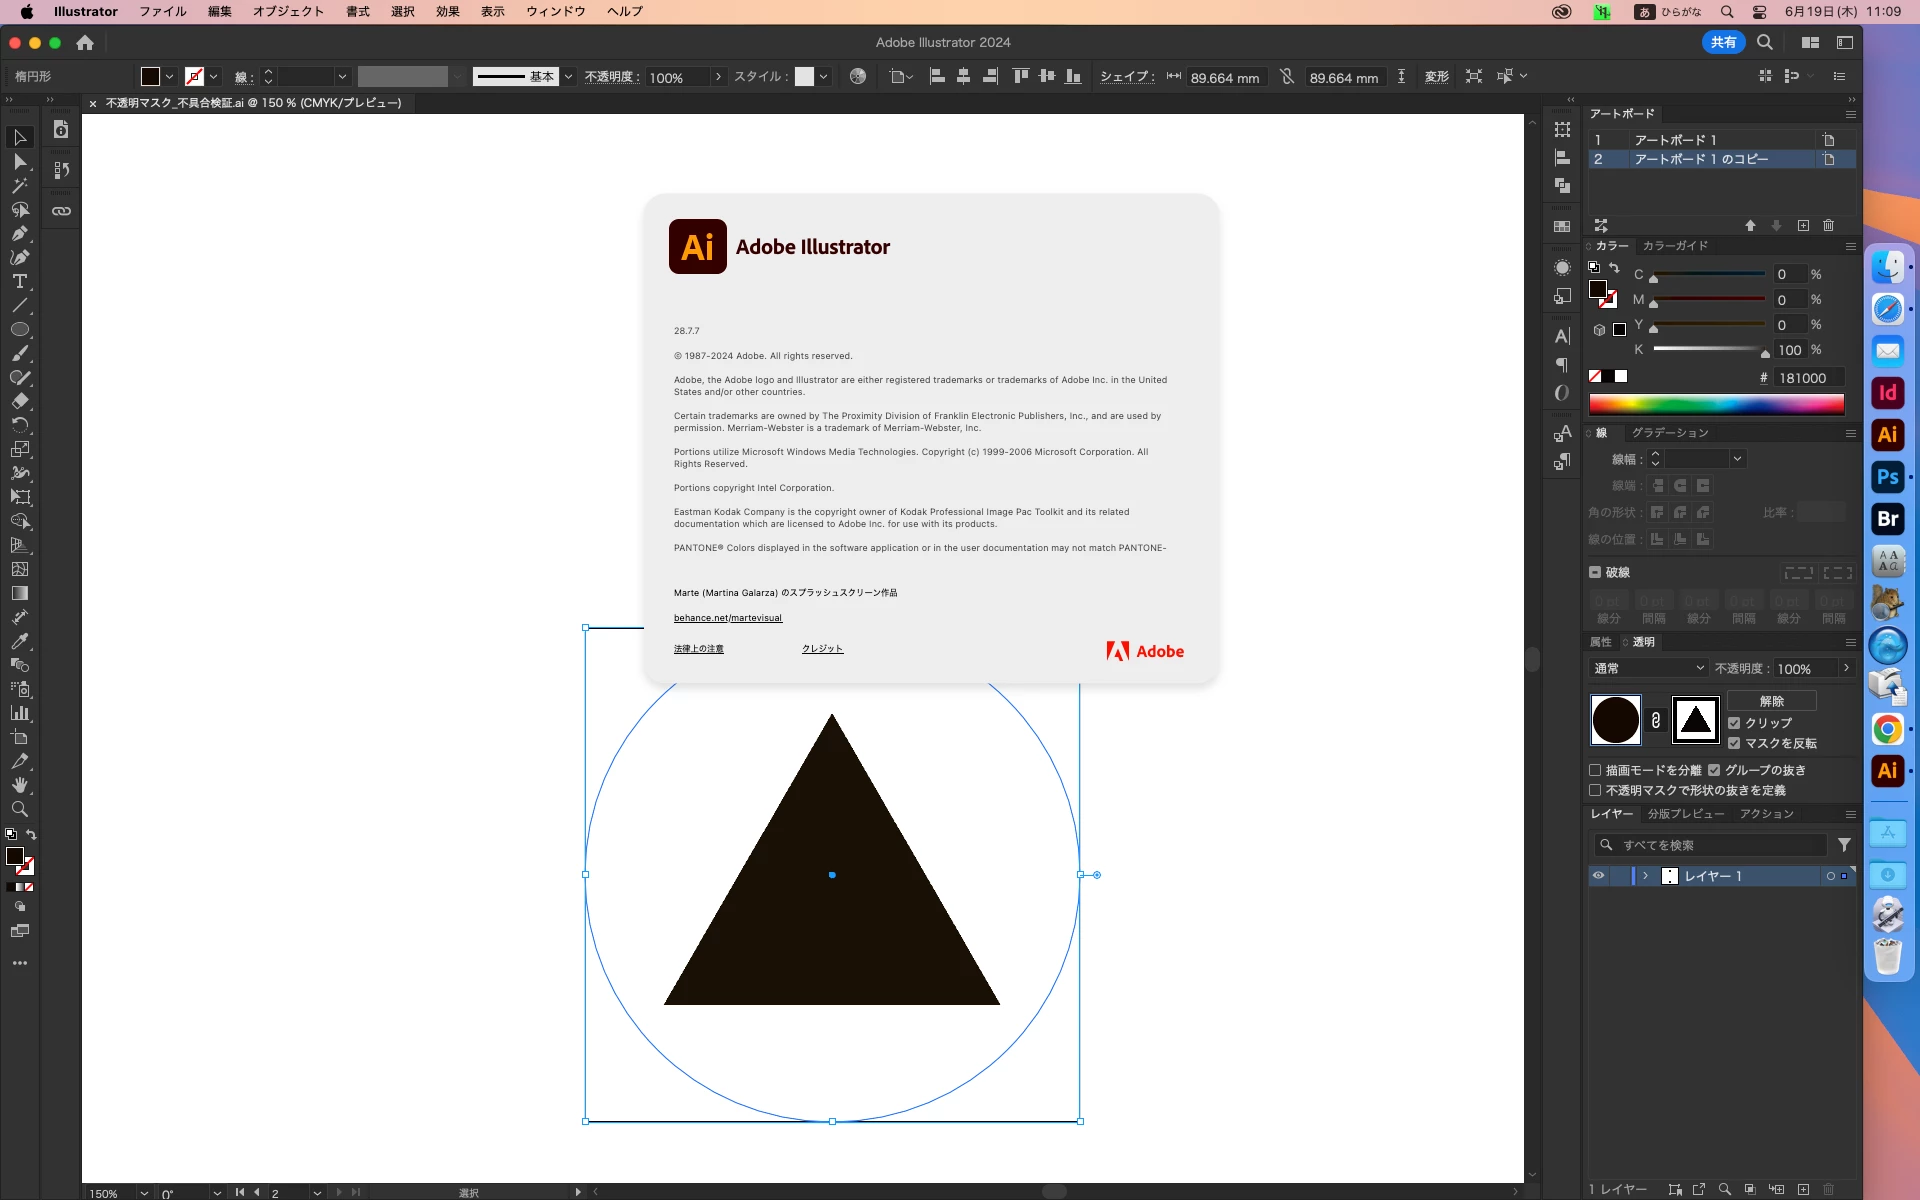Switch to the グラデーション tab
This screenshot has width=1920, height=1200.
coord(1670,433)
